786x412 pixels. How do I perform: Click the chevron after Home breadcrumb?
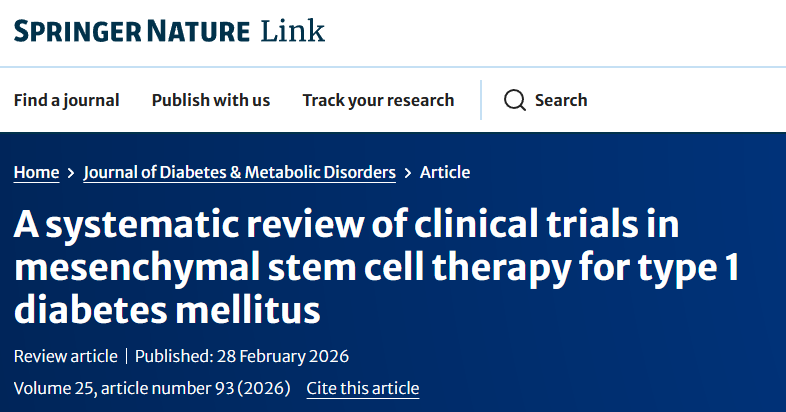pos(71,173)
